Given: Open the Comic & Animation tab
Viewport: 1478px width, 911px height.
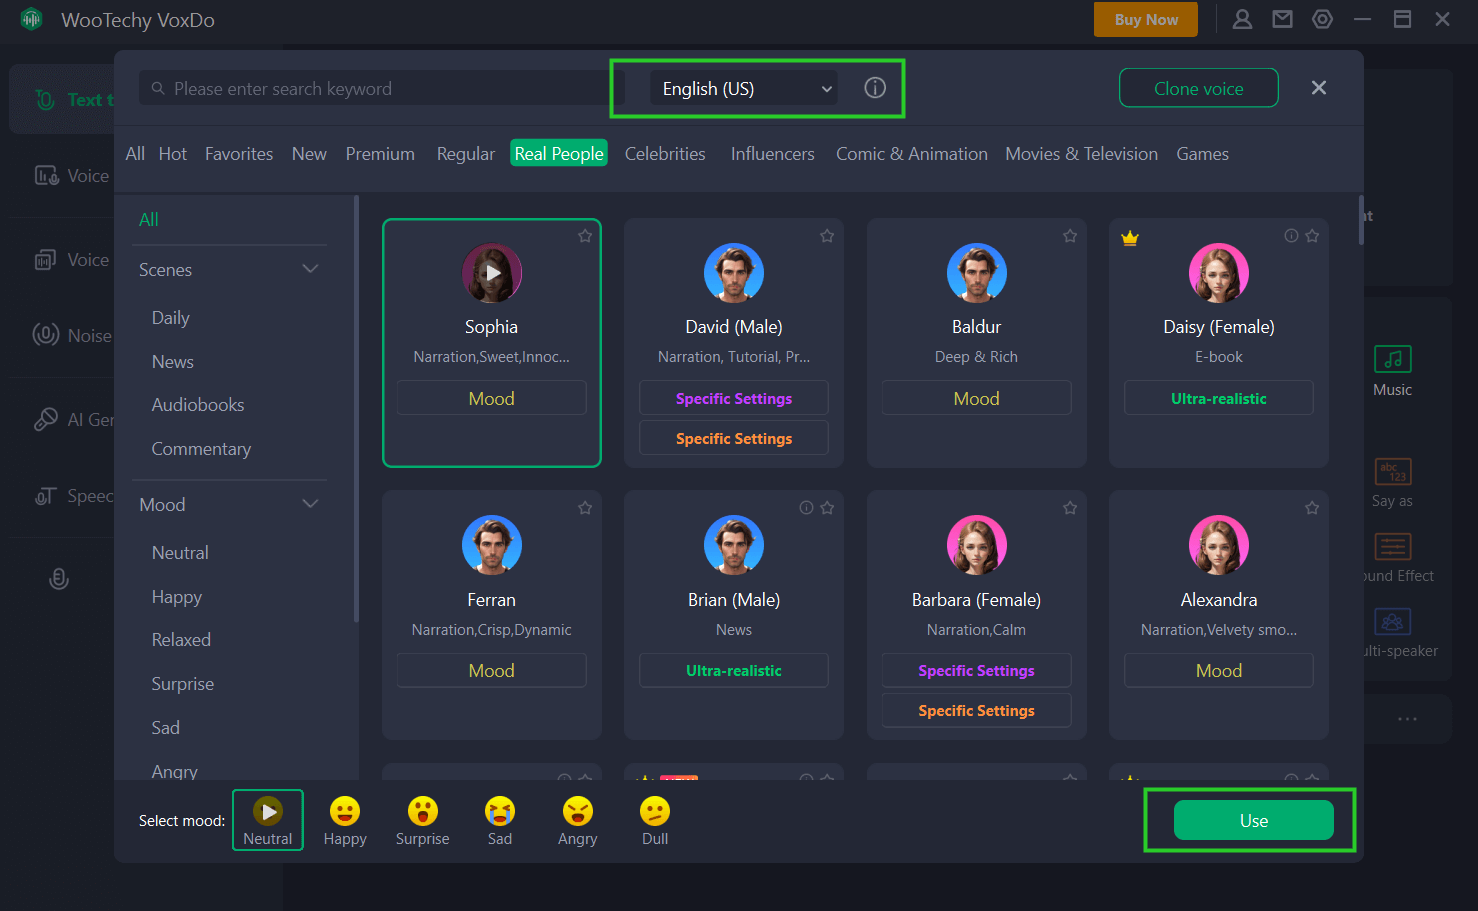Looking at the screenshot, I should tap(911, 154).
